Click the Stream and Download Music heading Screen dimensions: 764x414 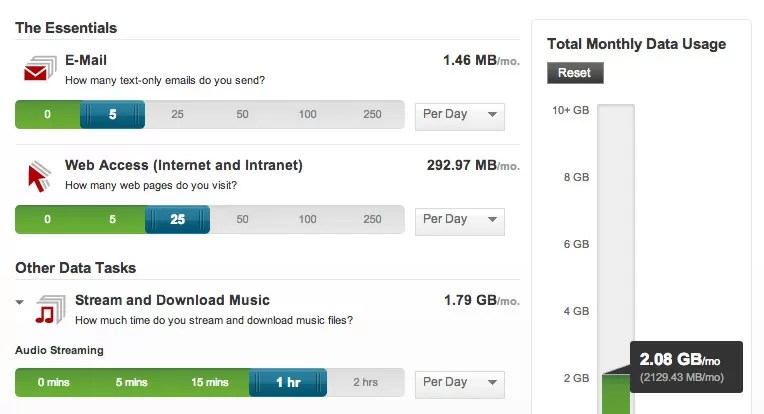pyautogui.click(x=172, y=300)
